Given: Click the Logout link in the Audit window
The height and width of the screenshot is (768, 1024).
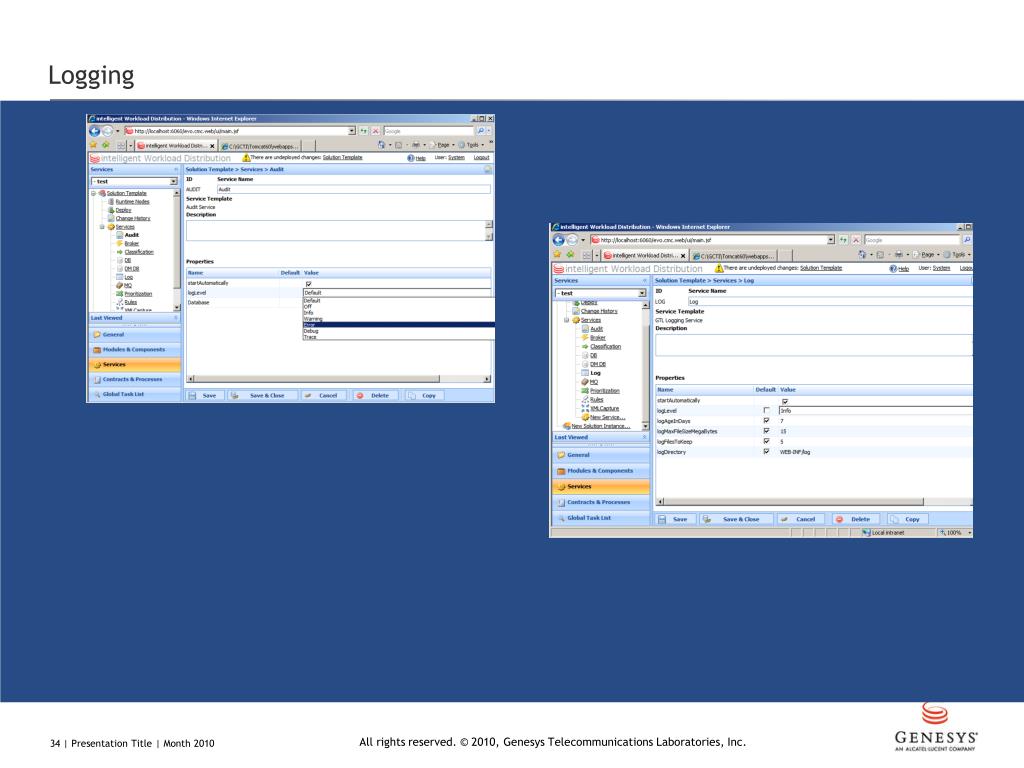Looking at the screenshot, I should [481, 157].
